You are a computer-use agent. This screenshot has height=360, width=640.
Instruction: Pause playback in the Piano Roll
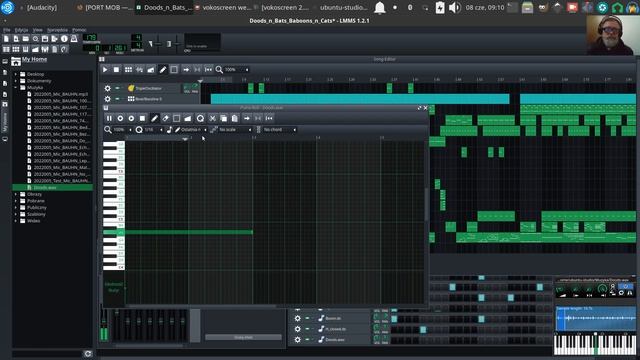tap(109, 118)
